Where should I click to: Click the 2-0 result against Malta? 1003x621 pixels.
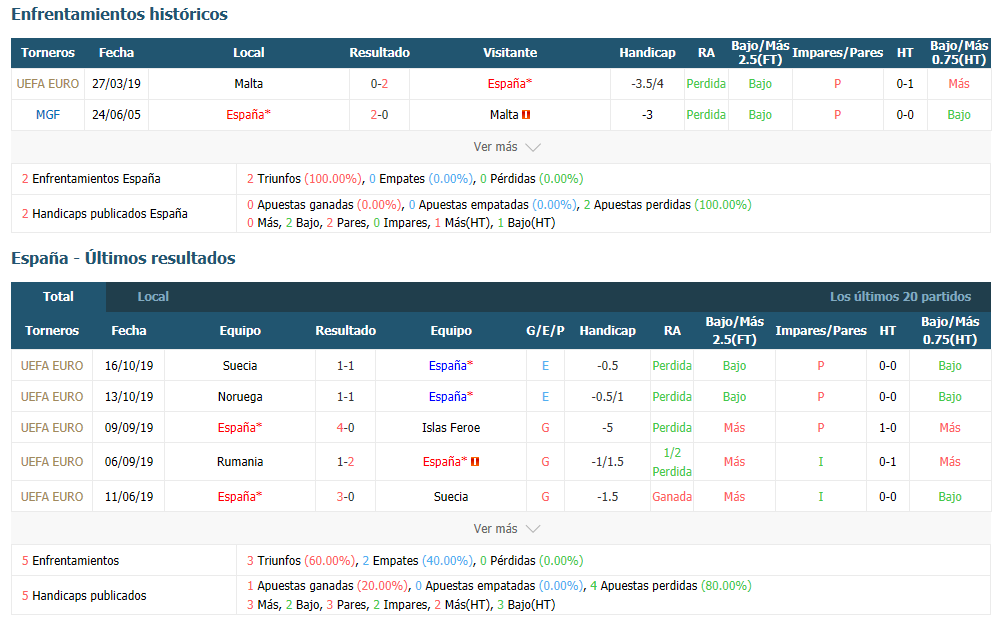[379, 115]
